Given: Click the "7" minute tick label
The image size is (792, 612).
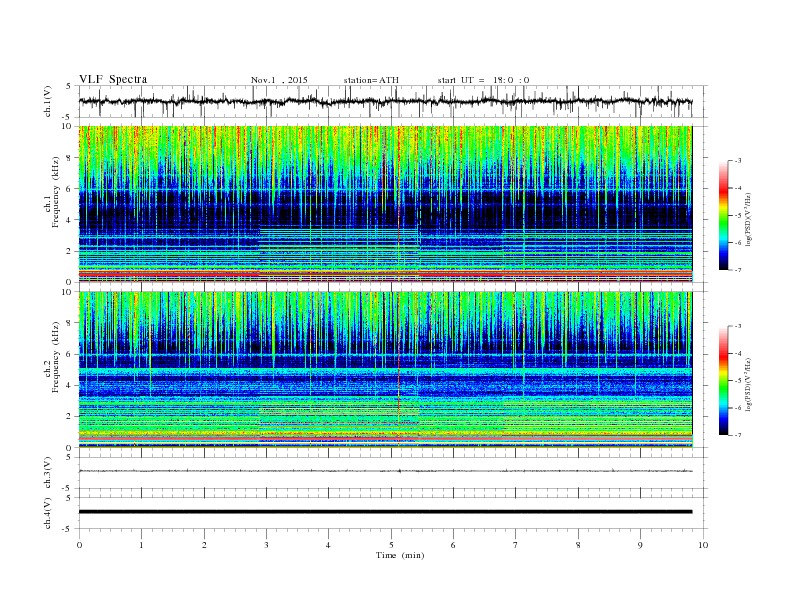Looking at the screenshot, I should pos(516,545).
